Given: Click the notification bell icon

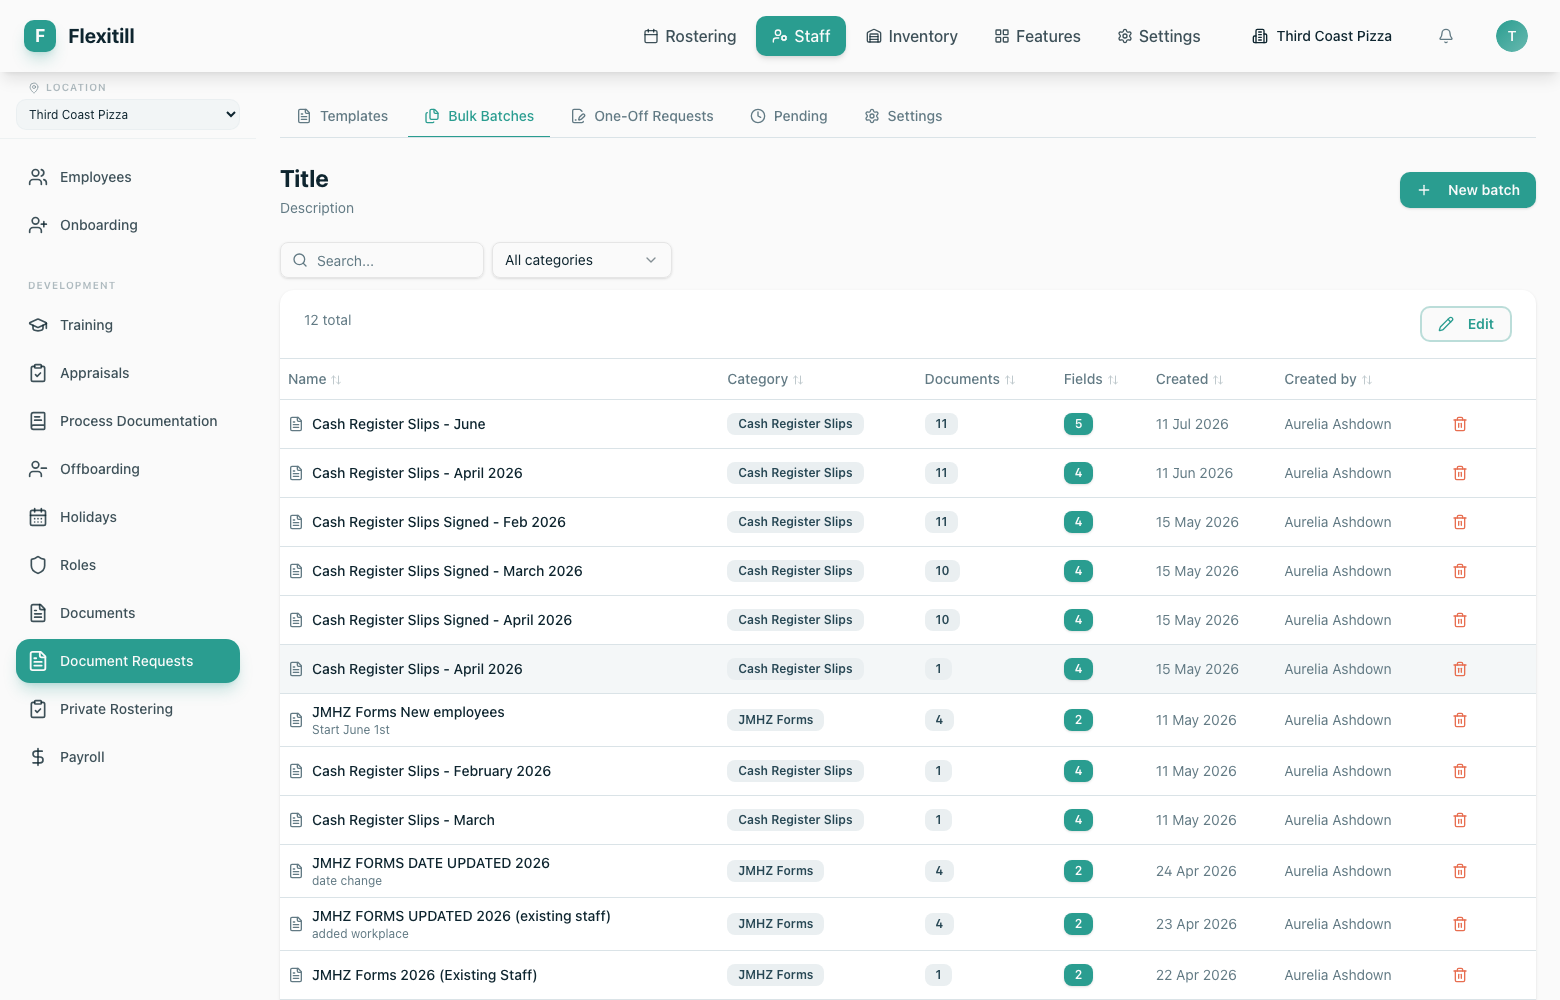Looking at the screenshot, I should tap(1446, 36).
